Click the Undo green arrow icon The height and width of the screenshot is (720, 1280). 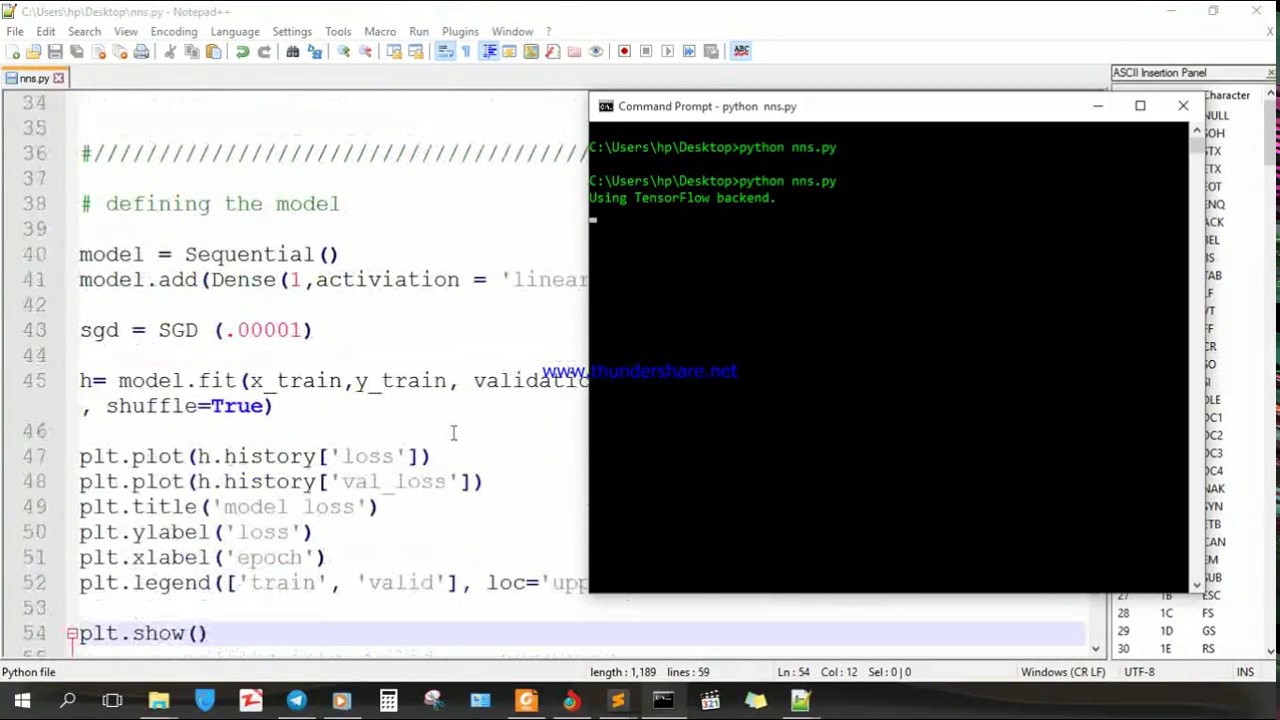click(242, 51)
